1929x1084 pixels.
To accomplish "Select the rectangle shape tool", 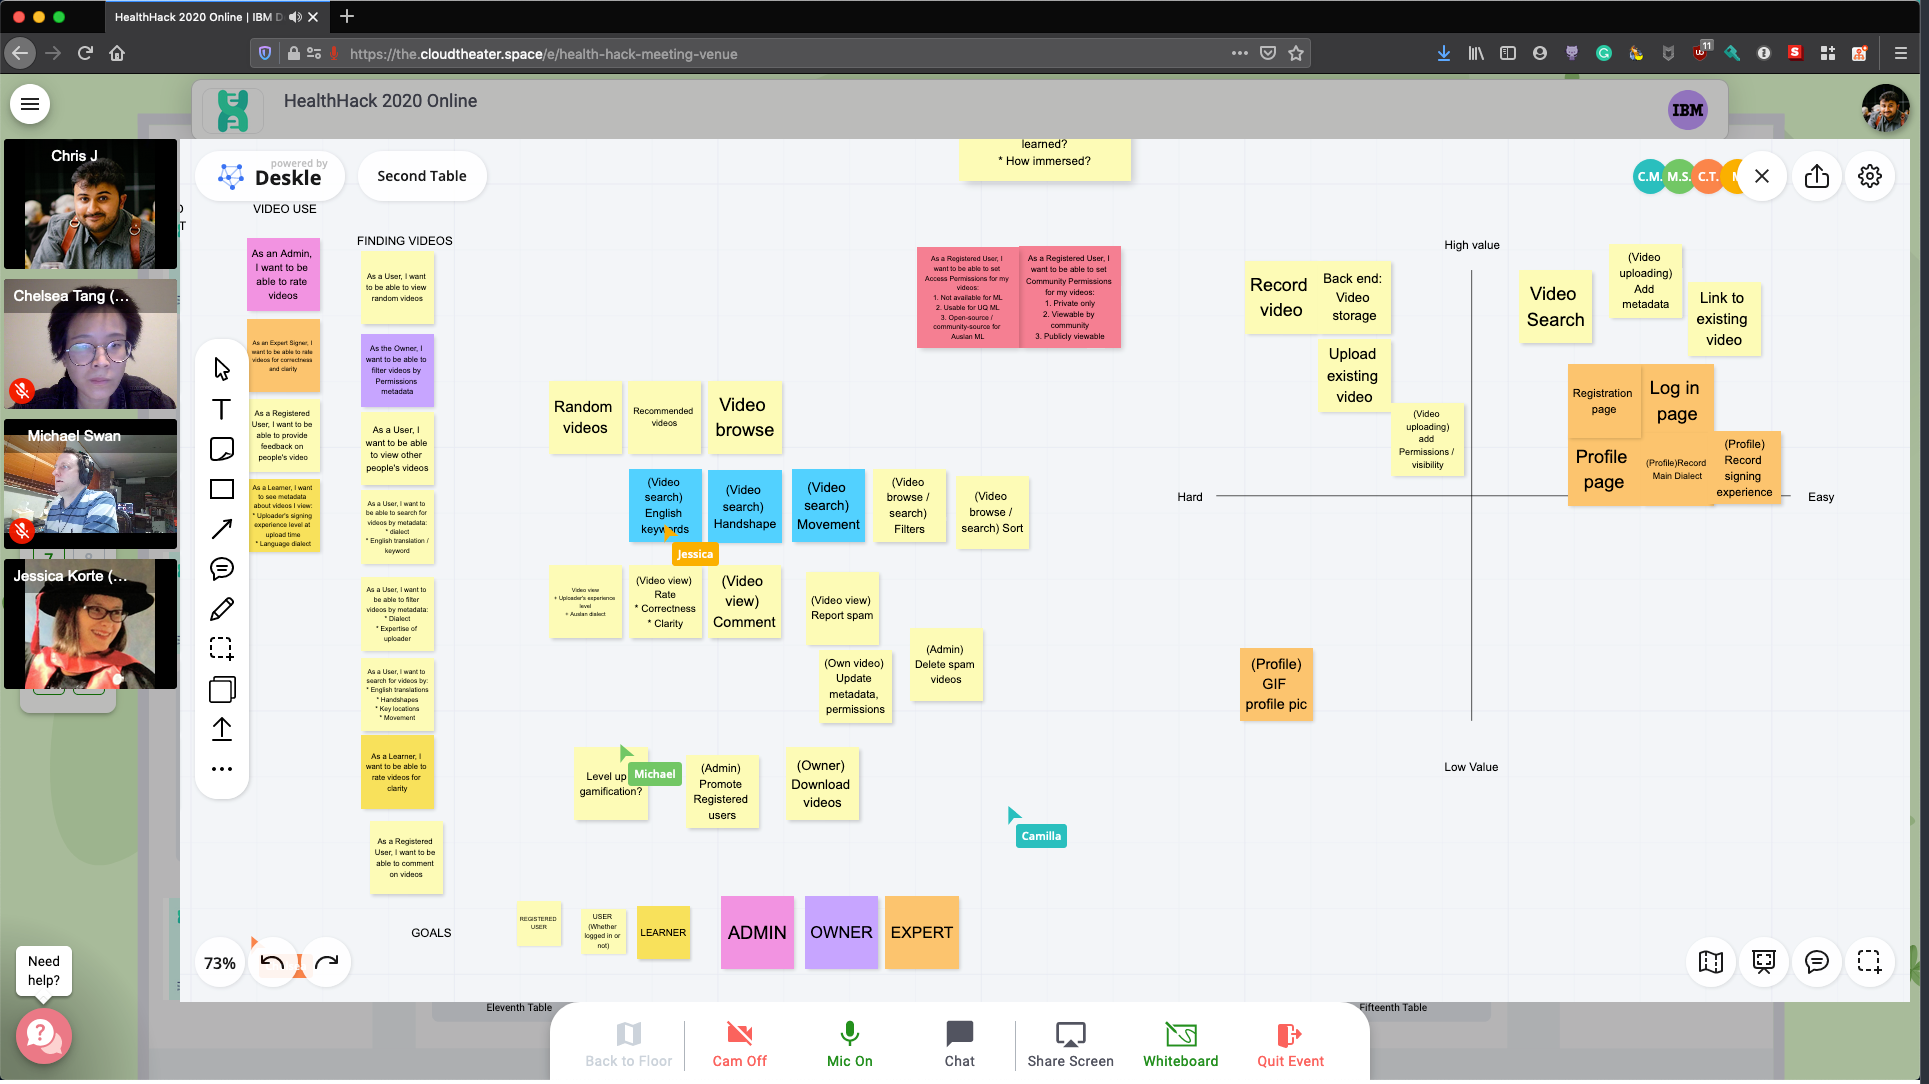I will pyautogui.click(x=222, y=489).
